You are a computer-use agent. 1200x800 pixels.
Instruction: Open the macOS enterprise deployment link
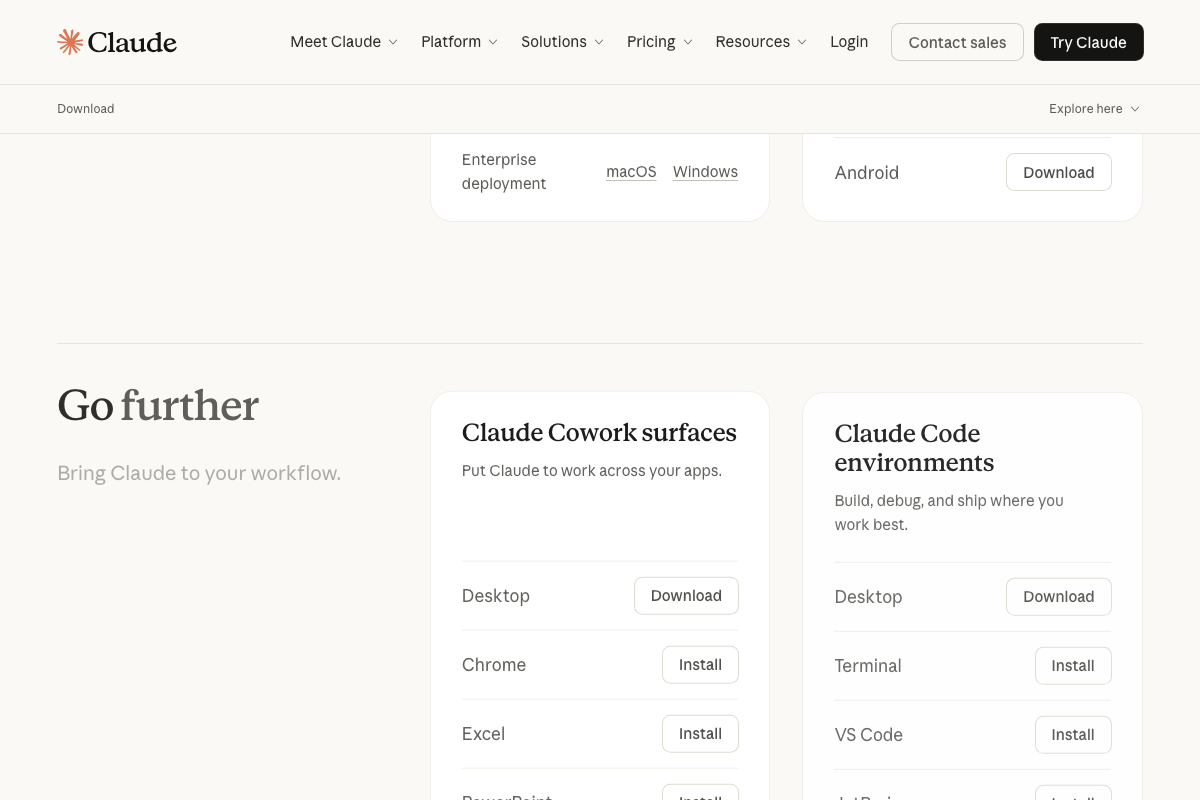631,171
